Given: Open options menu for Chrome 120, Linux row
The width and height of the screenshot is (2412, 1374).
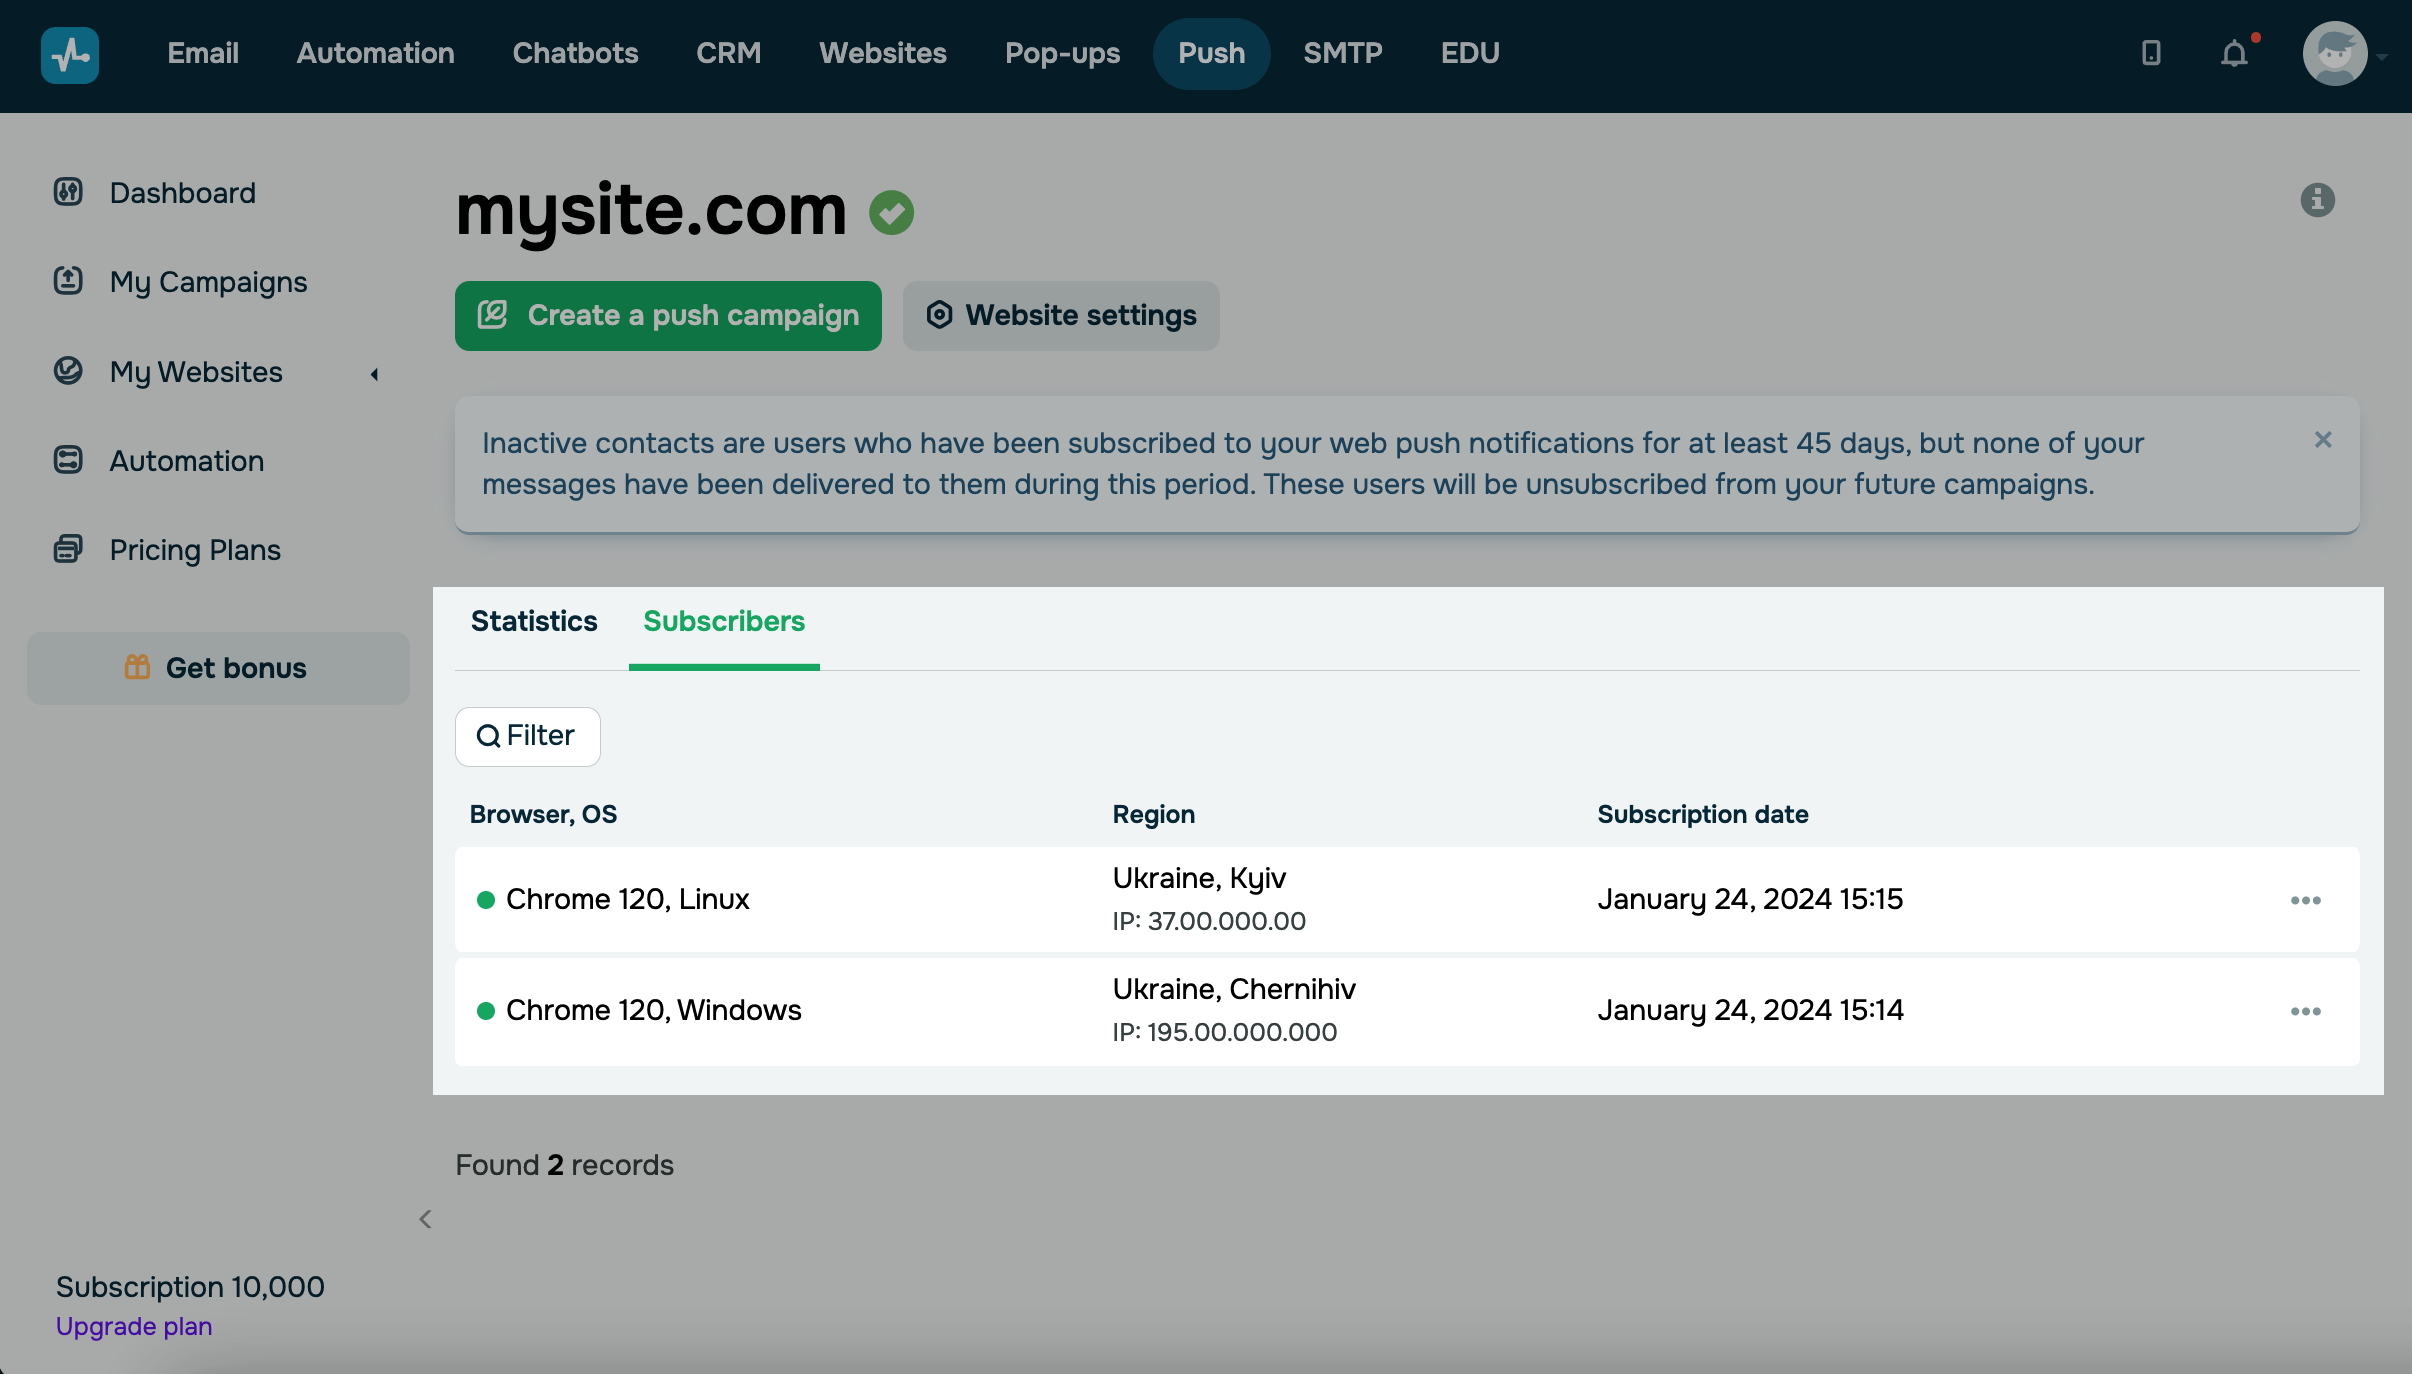Looking at the screenshot, I should 2305,900.
